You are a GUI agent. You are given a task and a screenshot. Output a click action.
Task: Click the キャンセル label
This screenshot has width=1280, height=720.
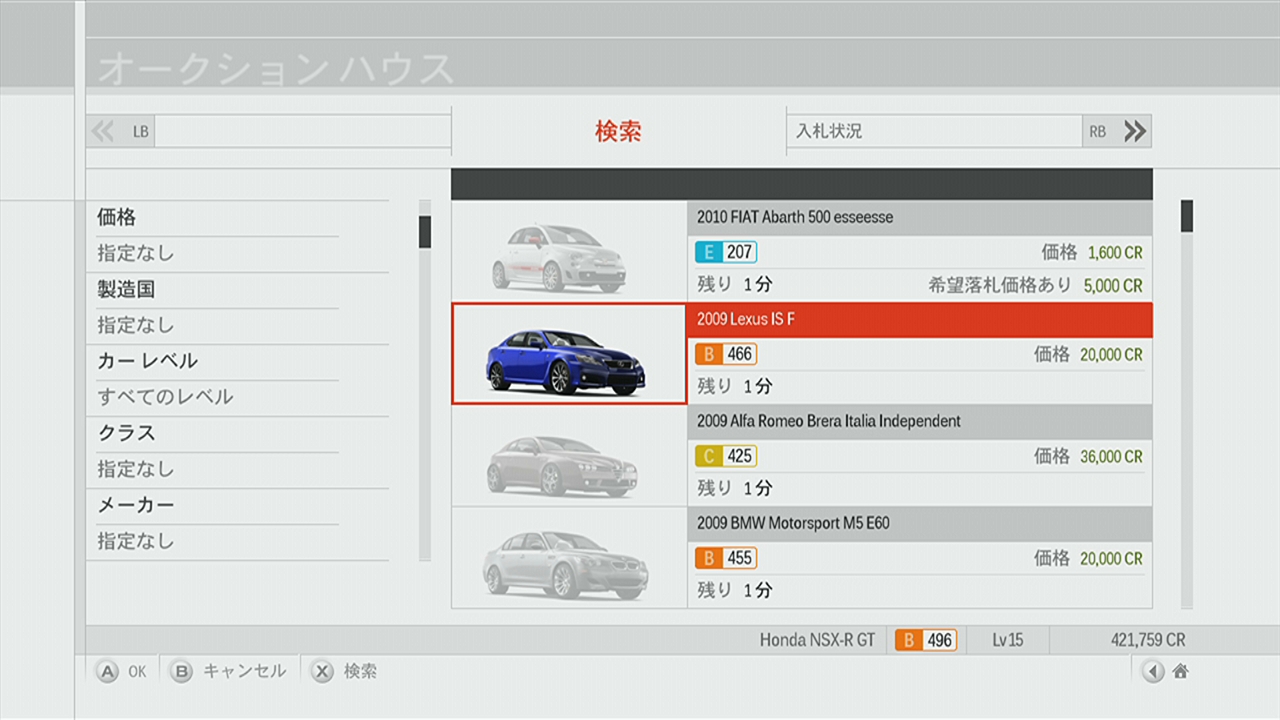tap(244, 671)
